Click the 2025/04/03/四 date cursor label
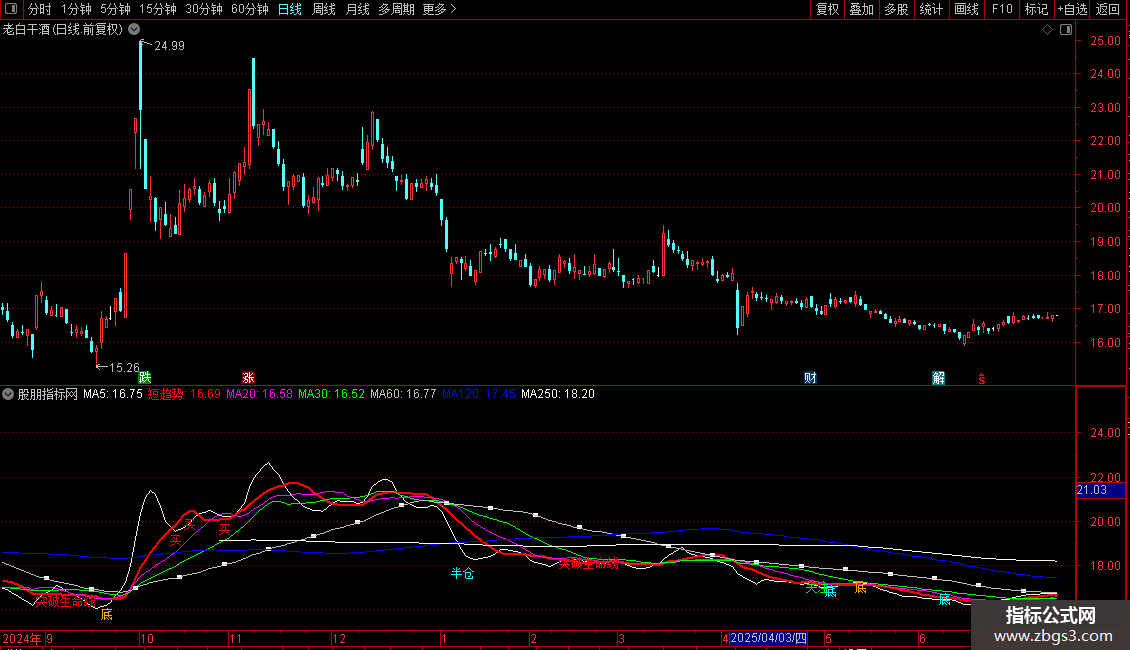This screenshot has width=1130, height=650. (768, 638)
